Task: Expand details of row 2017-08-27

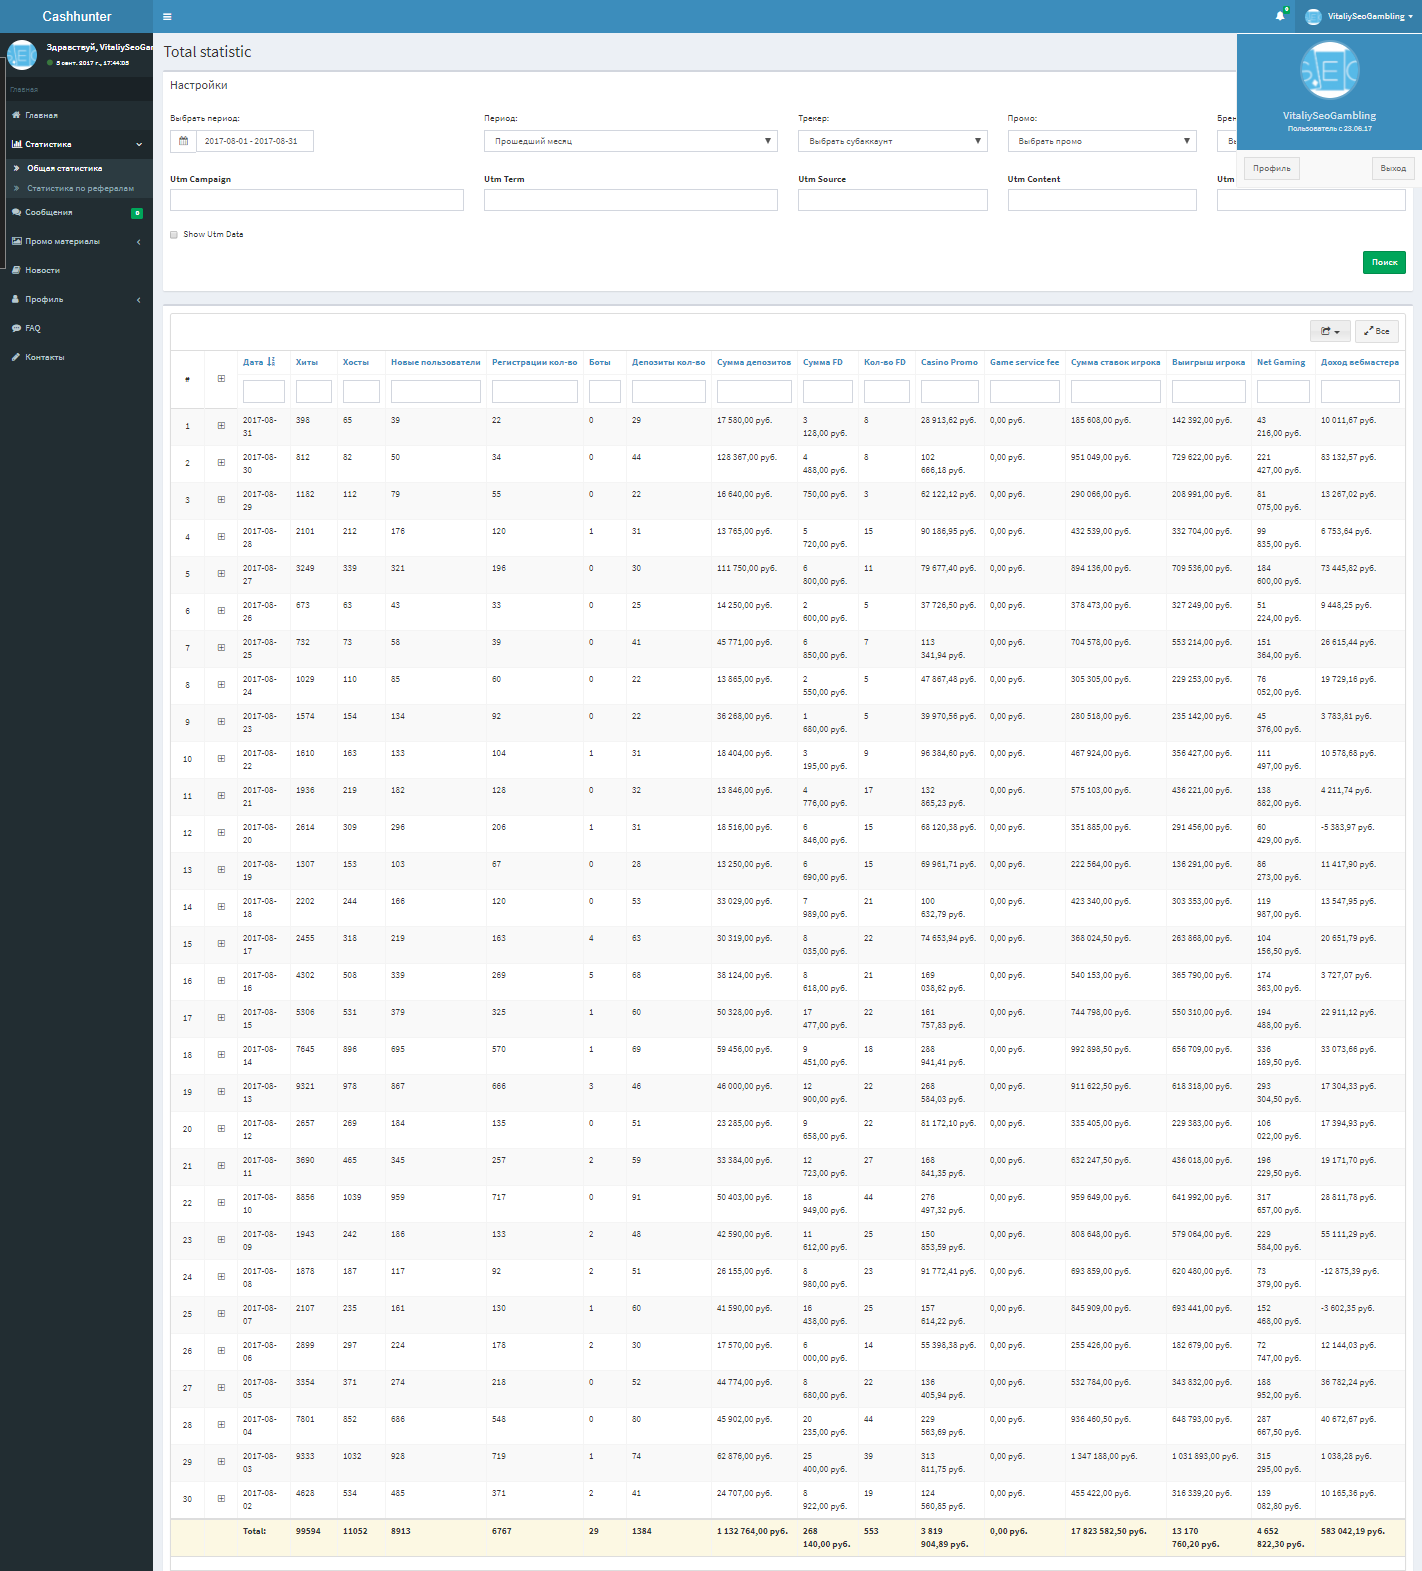Action: [221, 574]
